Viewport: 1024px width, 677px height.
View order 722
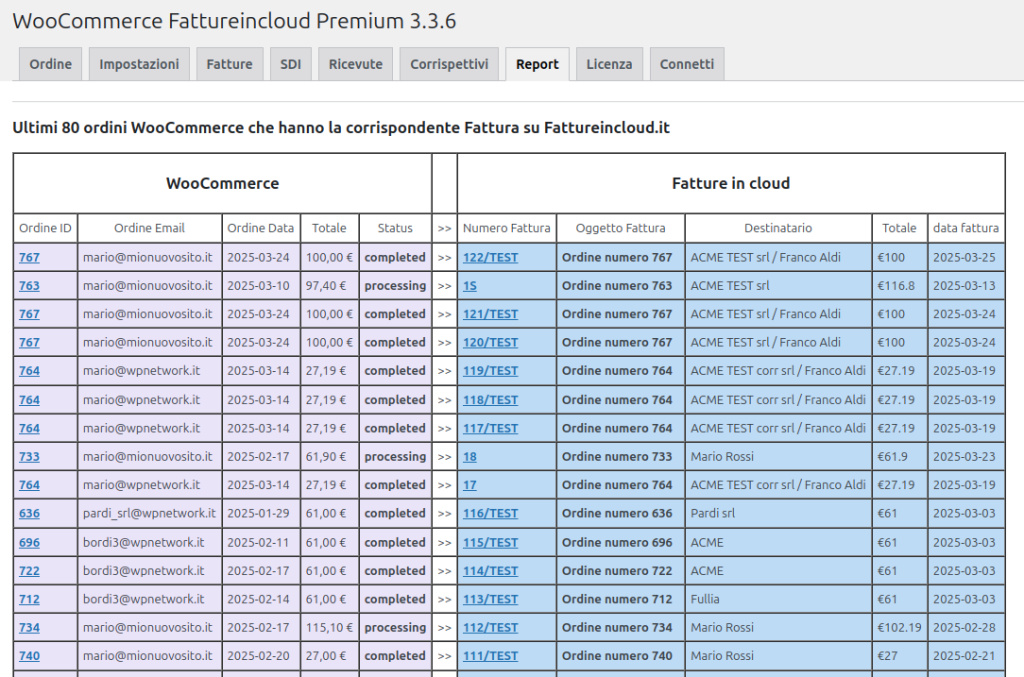[29, 571]
